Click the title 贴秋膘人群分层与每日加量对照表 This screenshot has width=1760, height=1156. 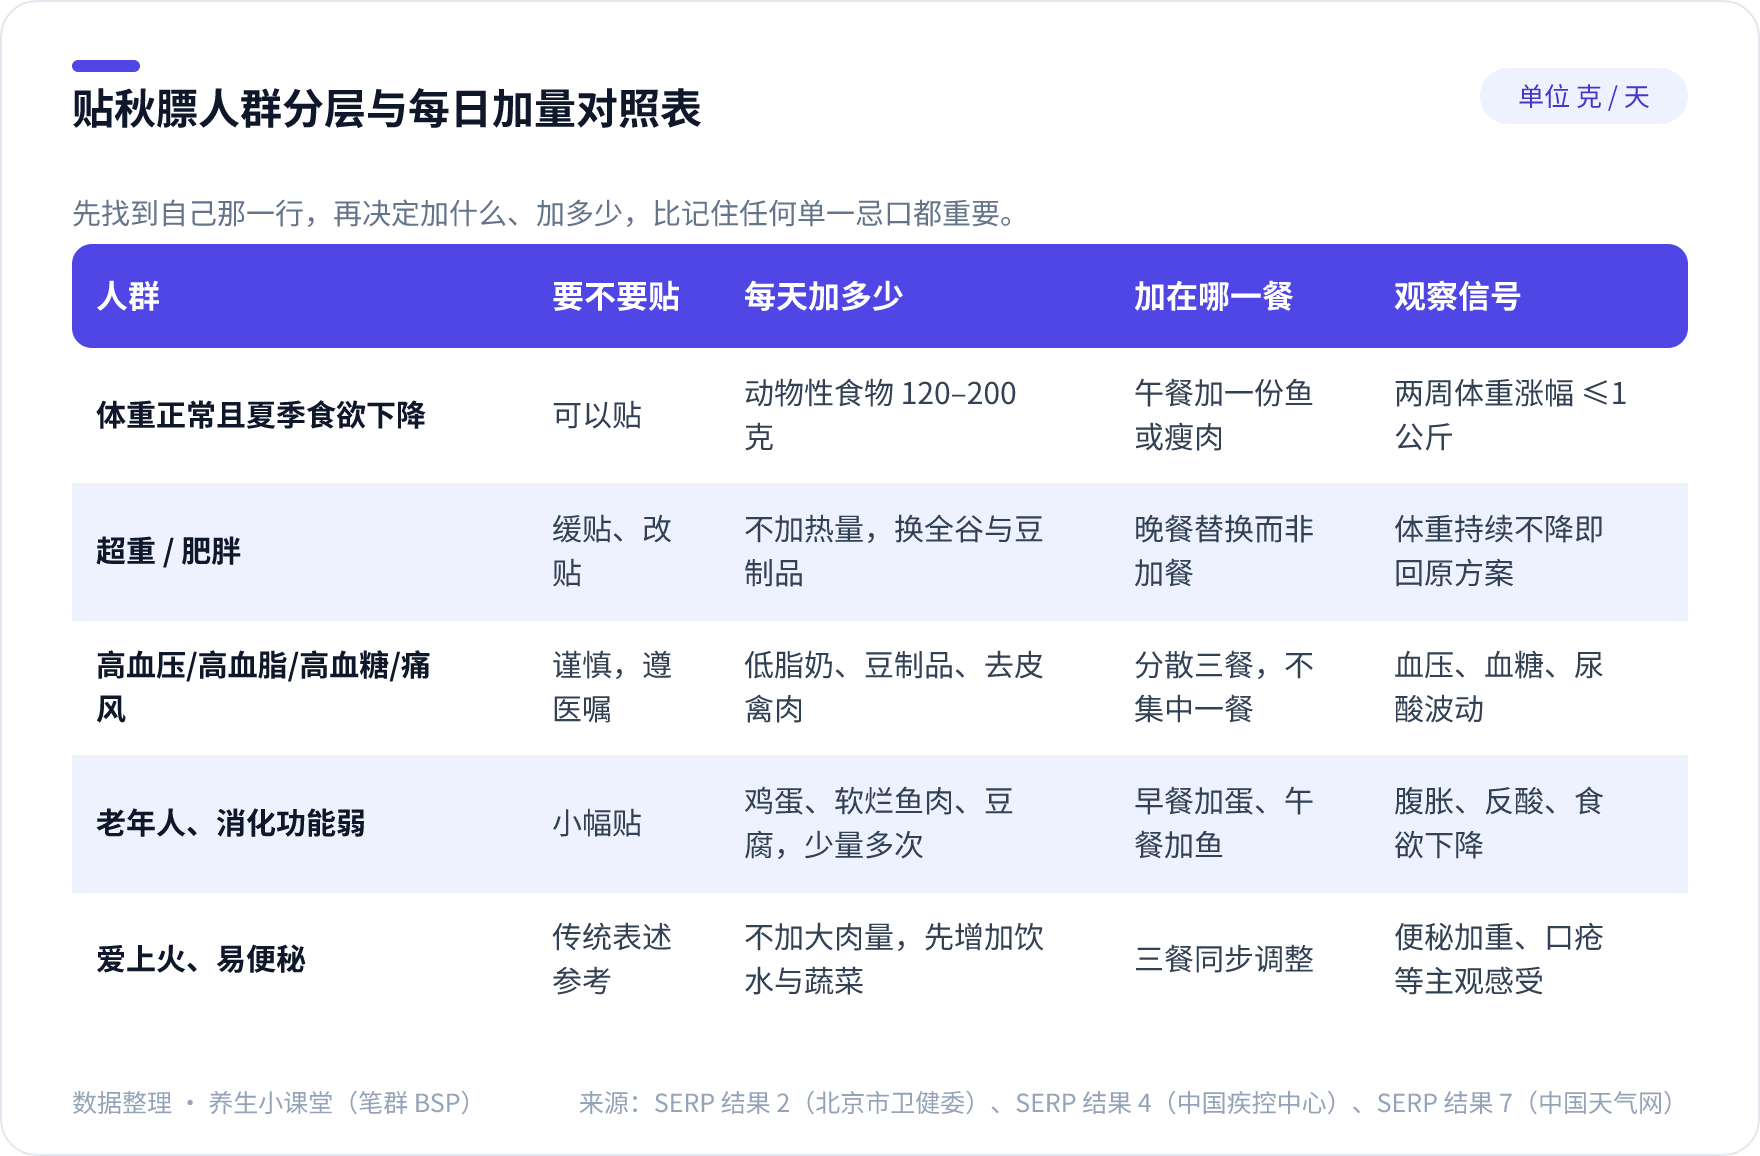point(387,109)
